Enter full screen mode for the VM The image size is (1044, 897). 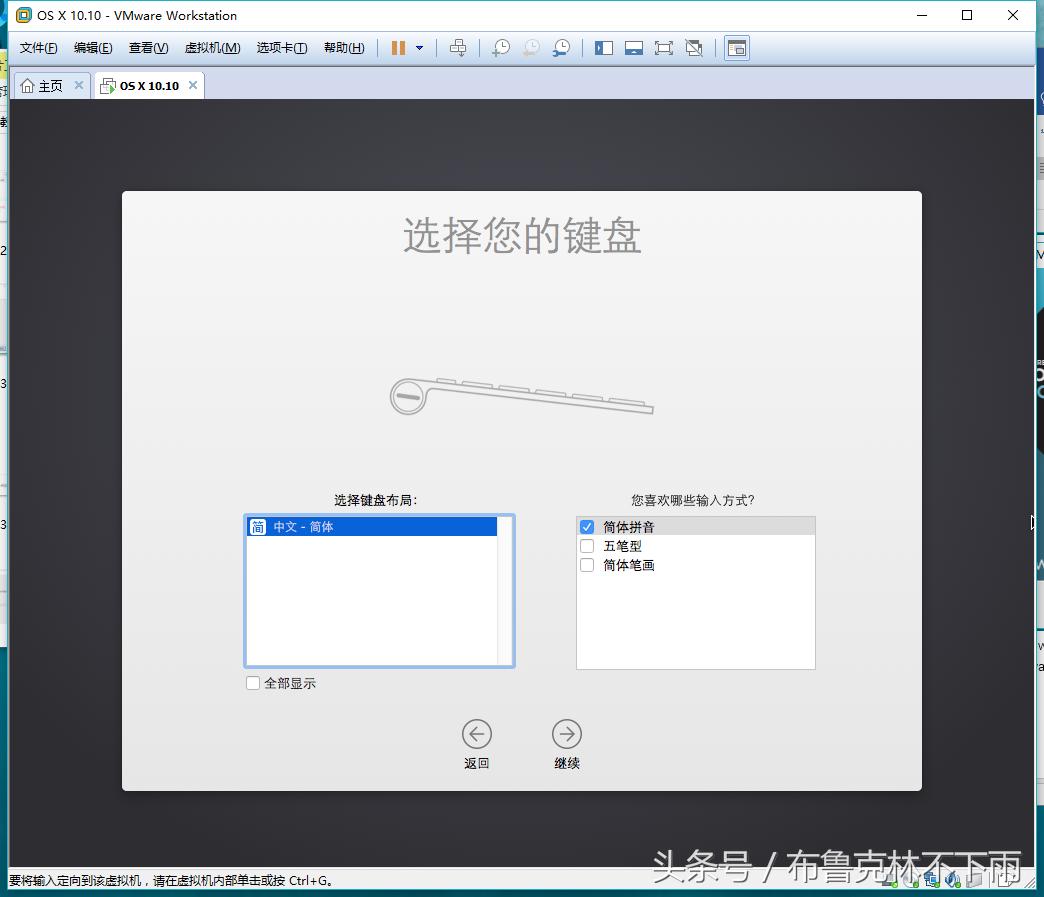coord(664,47)
